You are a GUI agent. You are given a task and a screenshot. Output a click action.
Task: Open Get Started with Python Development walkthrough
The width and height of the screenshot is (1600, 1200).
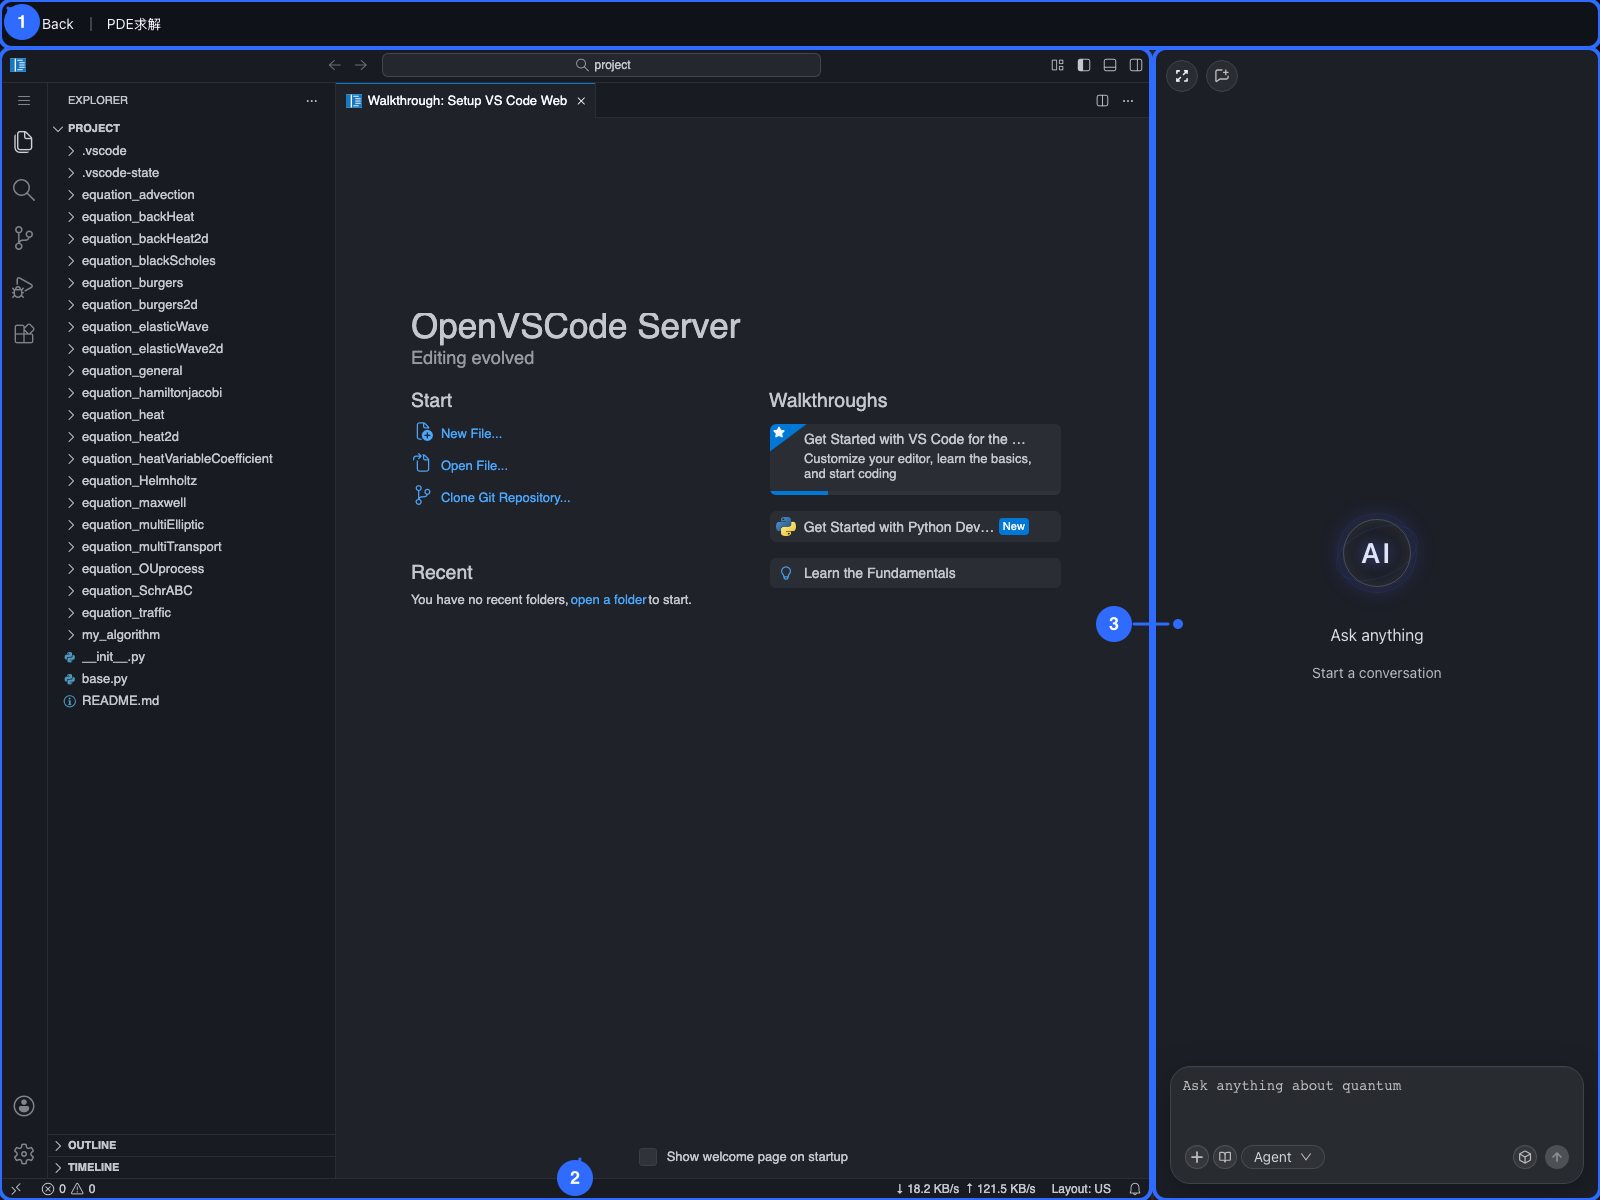pos(915,527)
